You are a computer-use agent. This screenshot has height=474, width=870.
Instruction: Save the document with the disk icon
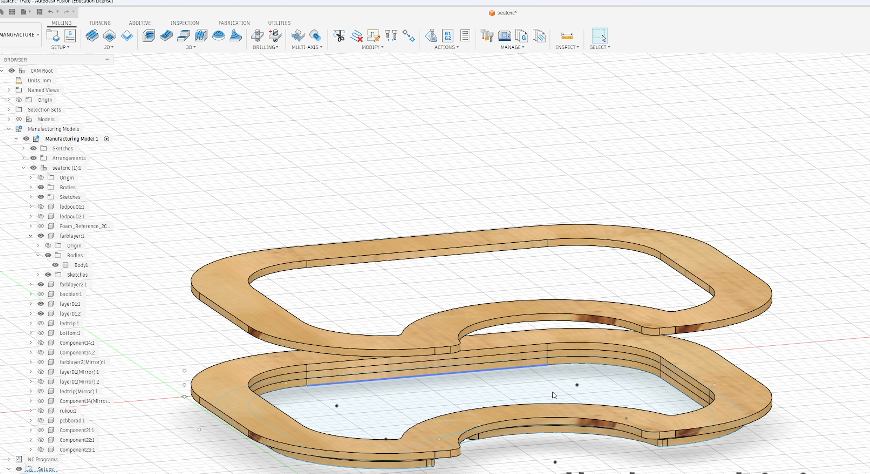pos(39,12)
